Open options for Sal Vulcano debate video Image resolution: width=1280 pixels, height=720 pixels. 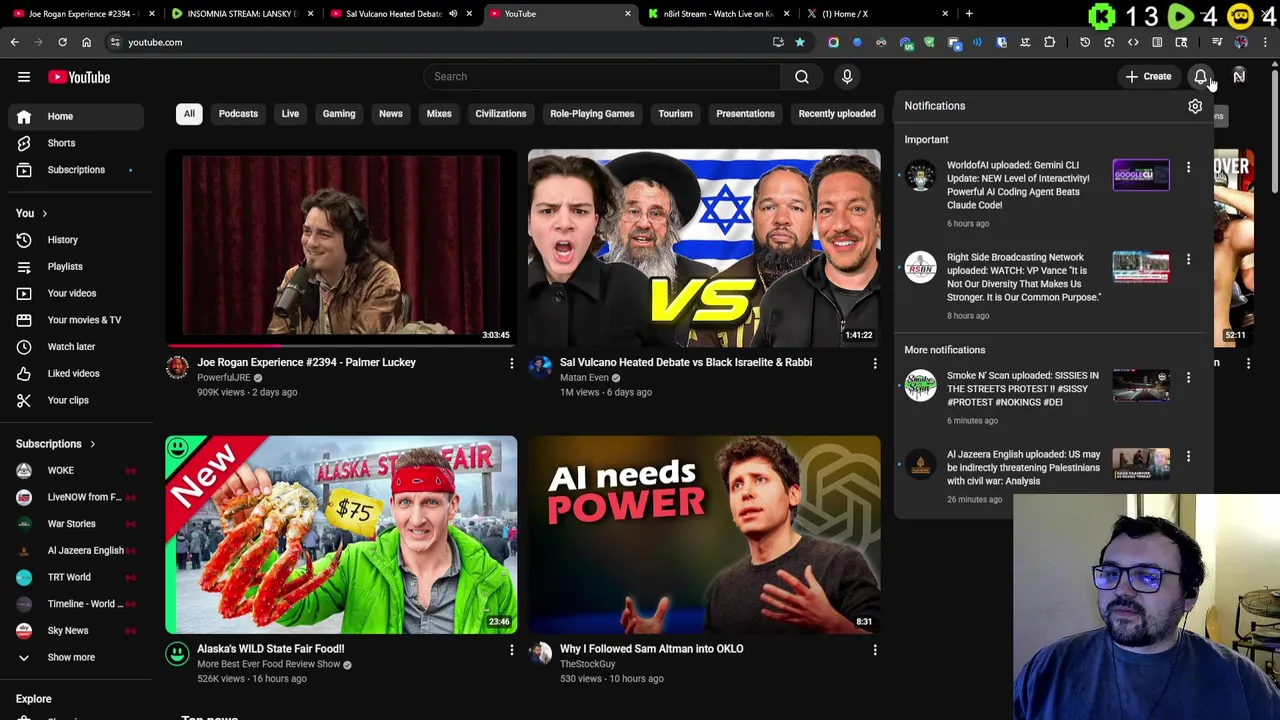pos(874,364)
